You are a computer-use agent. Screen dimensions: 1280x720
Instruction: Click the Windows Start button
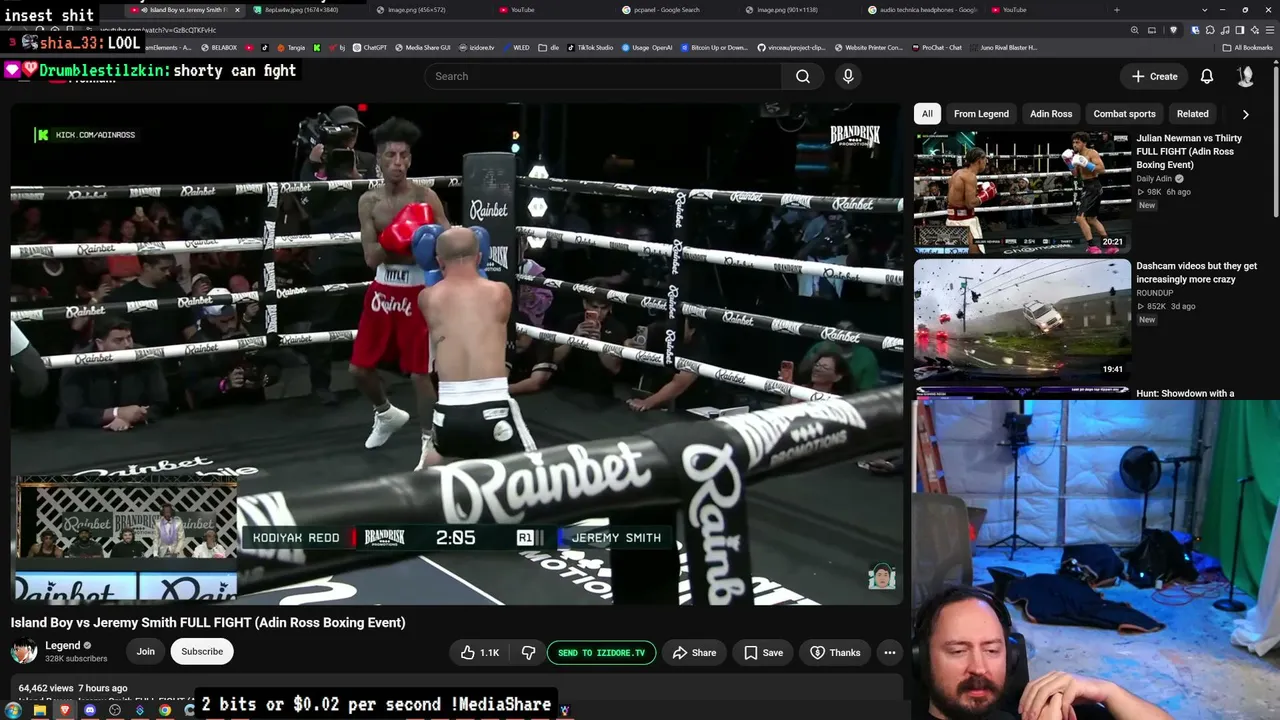click(x=14, y=710)
